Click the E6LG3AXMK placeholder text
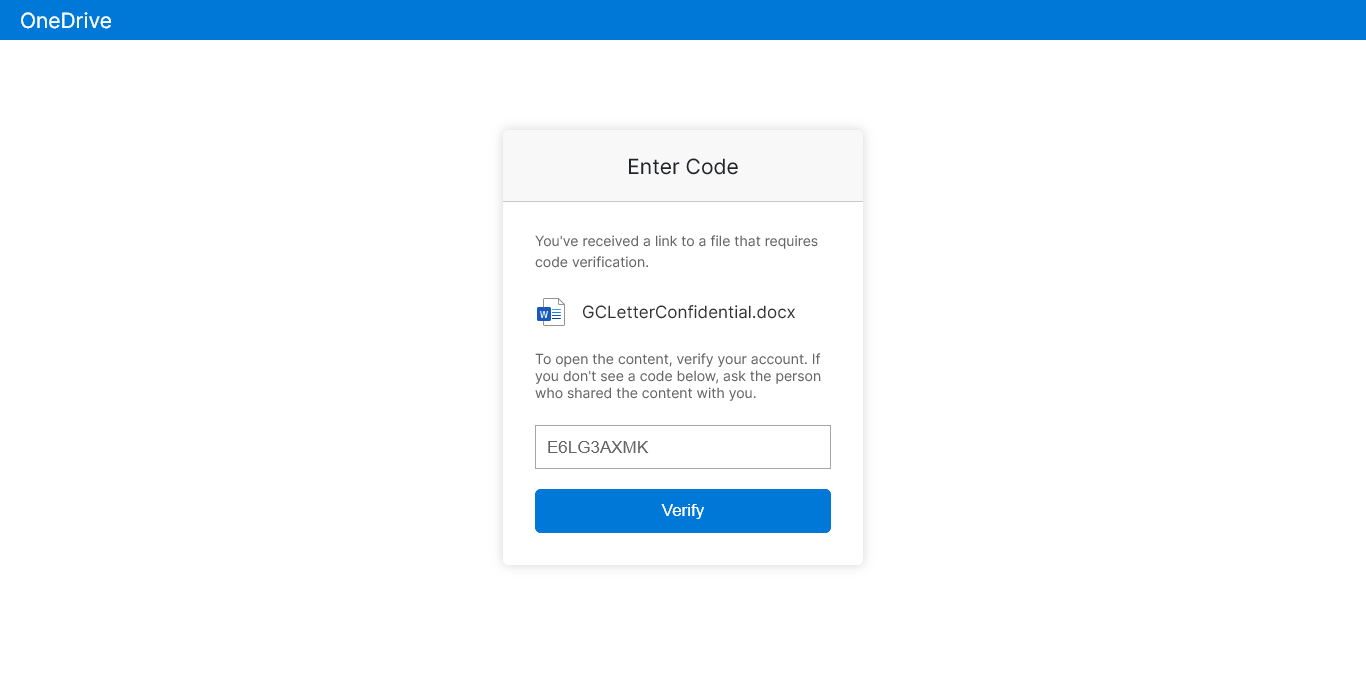Screen dimensions: 1366x683 pyautogui.click(x=598, y=447)
